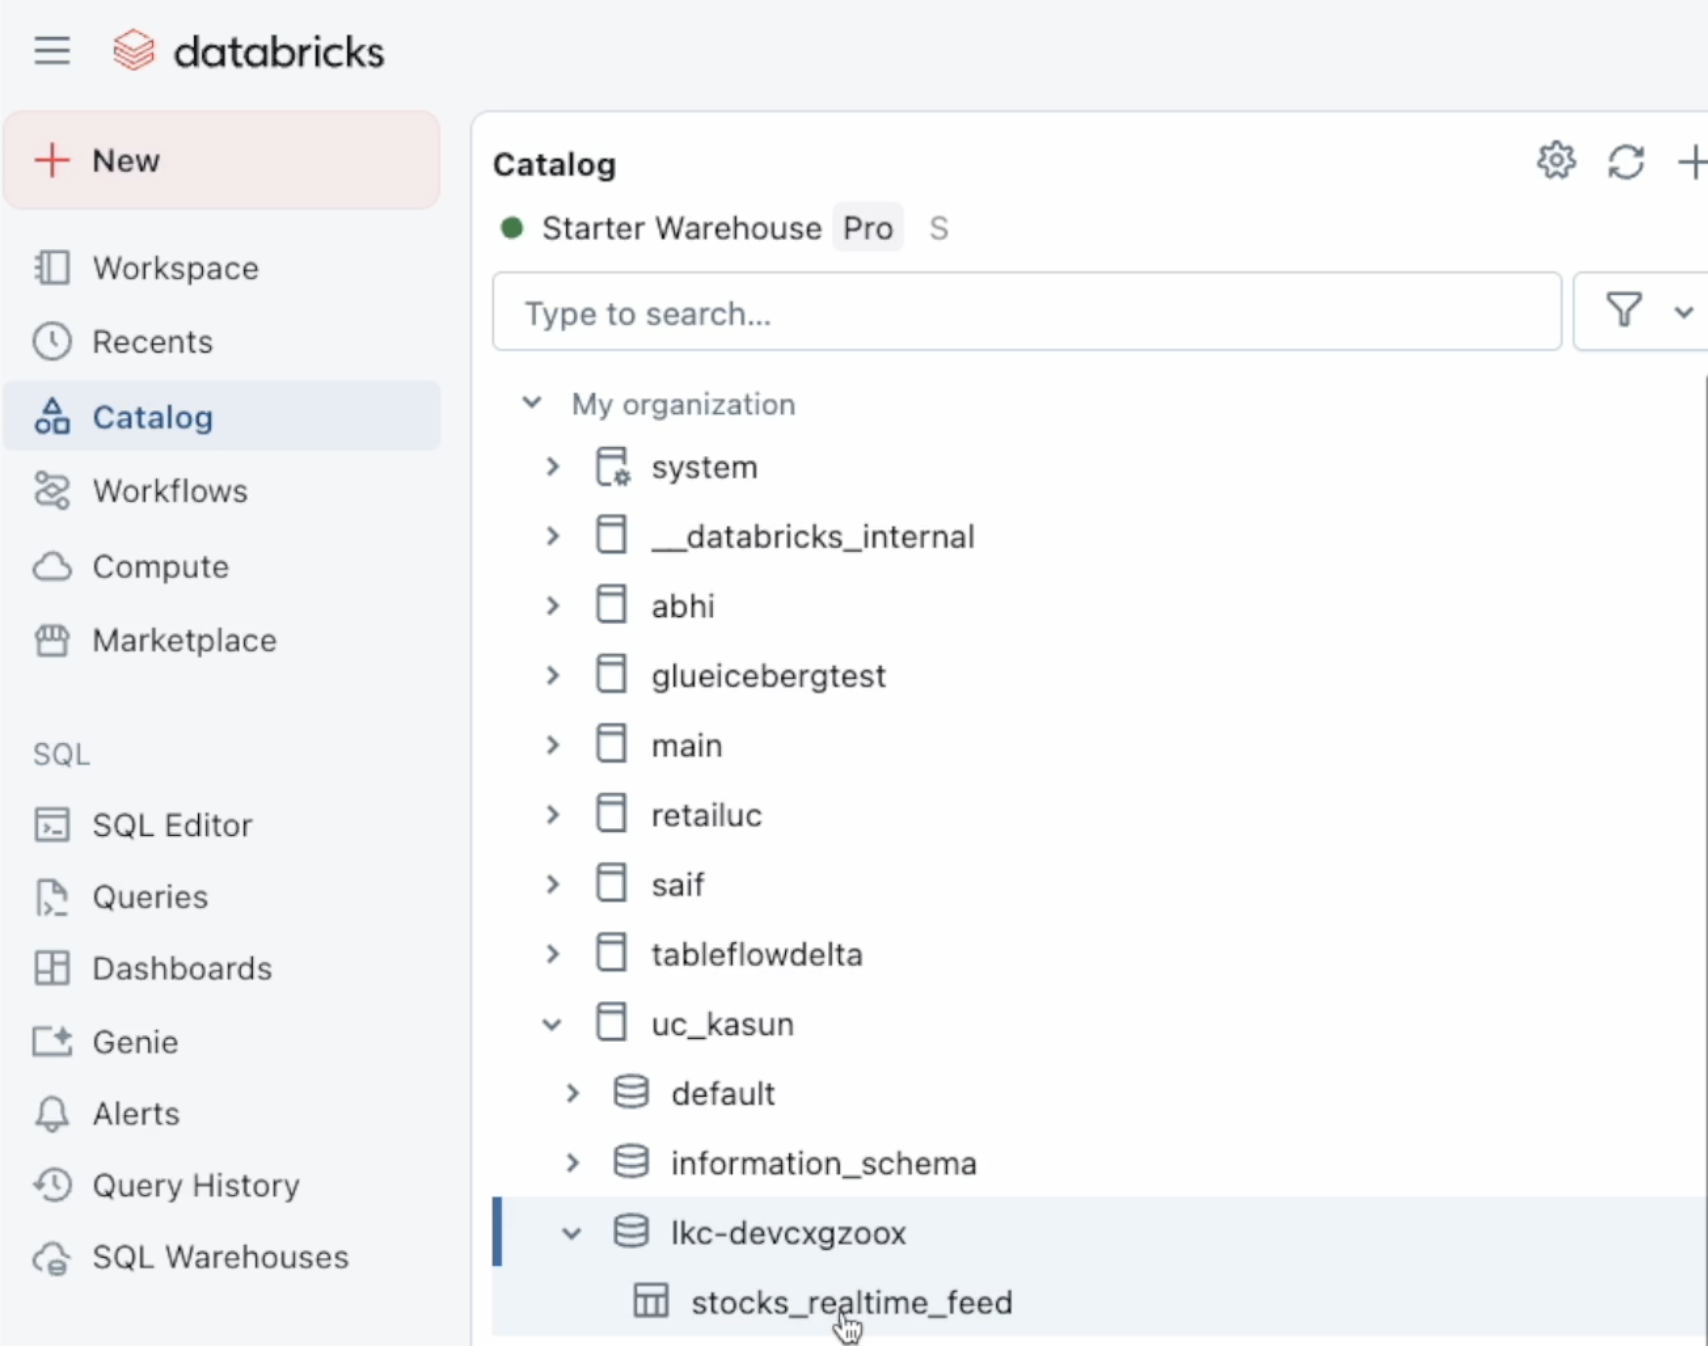Expand the retailuc catalog
The image size is (1708, 1346).
pyautogui.click(x=552, y=815)
